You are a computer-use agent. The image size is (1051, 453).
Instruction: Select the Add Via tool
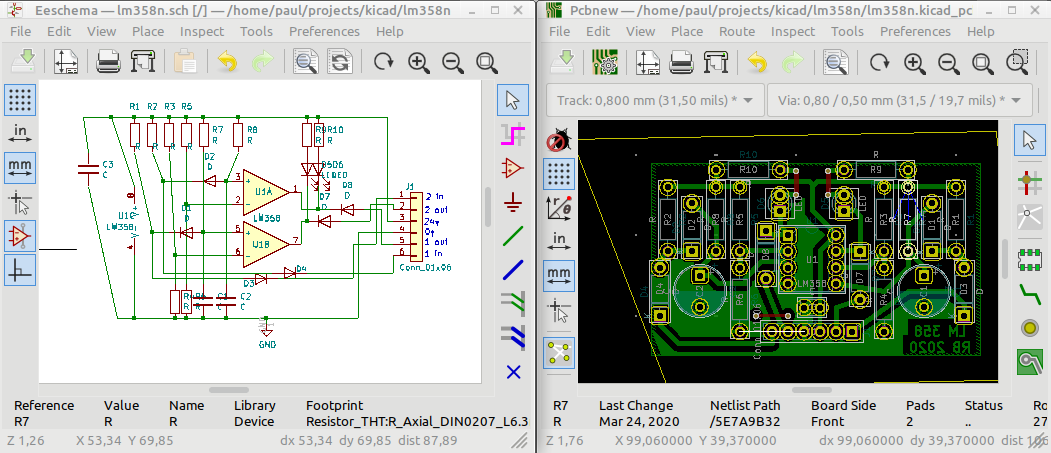tap(1029, 327)
